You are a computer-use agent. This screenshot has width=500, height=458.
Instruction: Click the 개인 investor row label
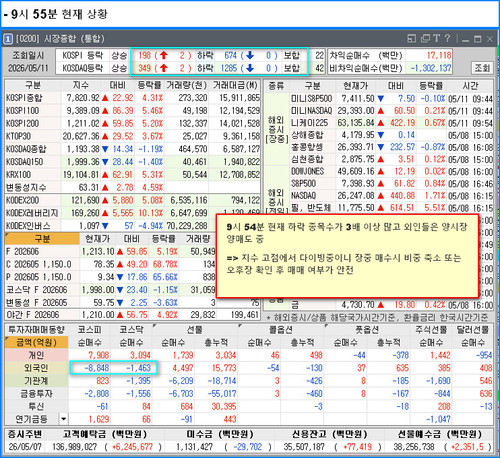coord(36,355)
